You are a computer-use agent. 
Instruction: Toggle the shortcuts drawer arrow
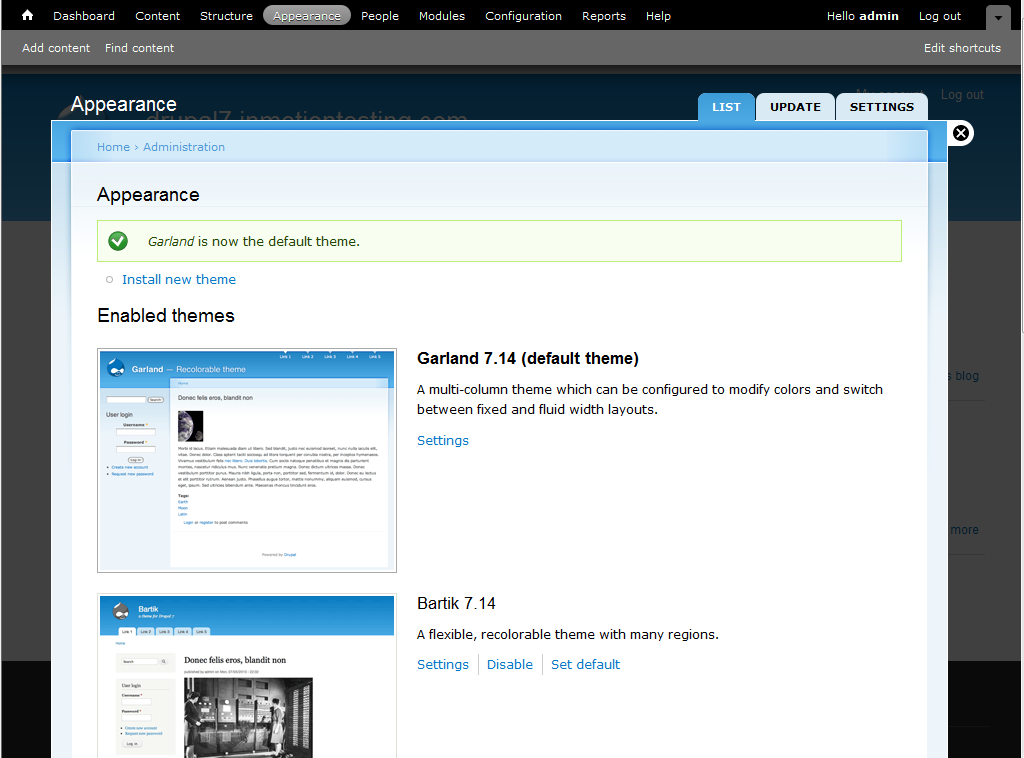point(998,18)
